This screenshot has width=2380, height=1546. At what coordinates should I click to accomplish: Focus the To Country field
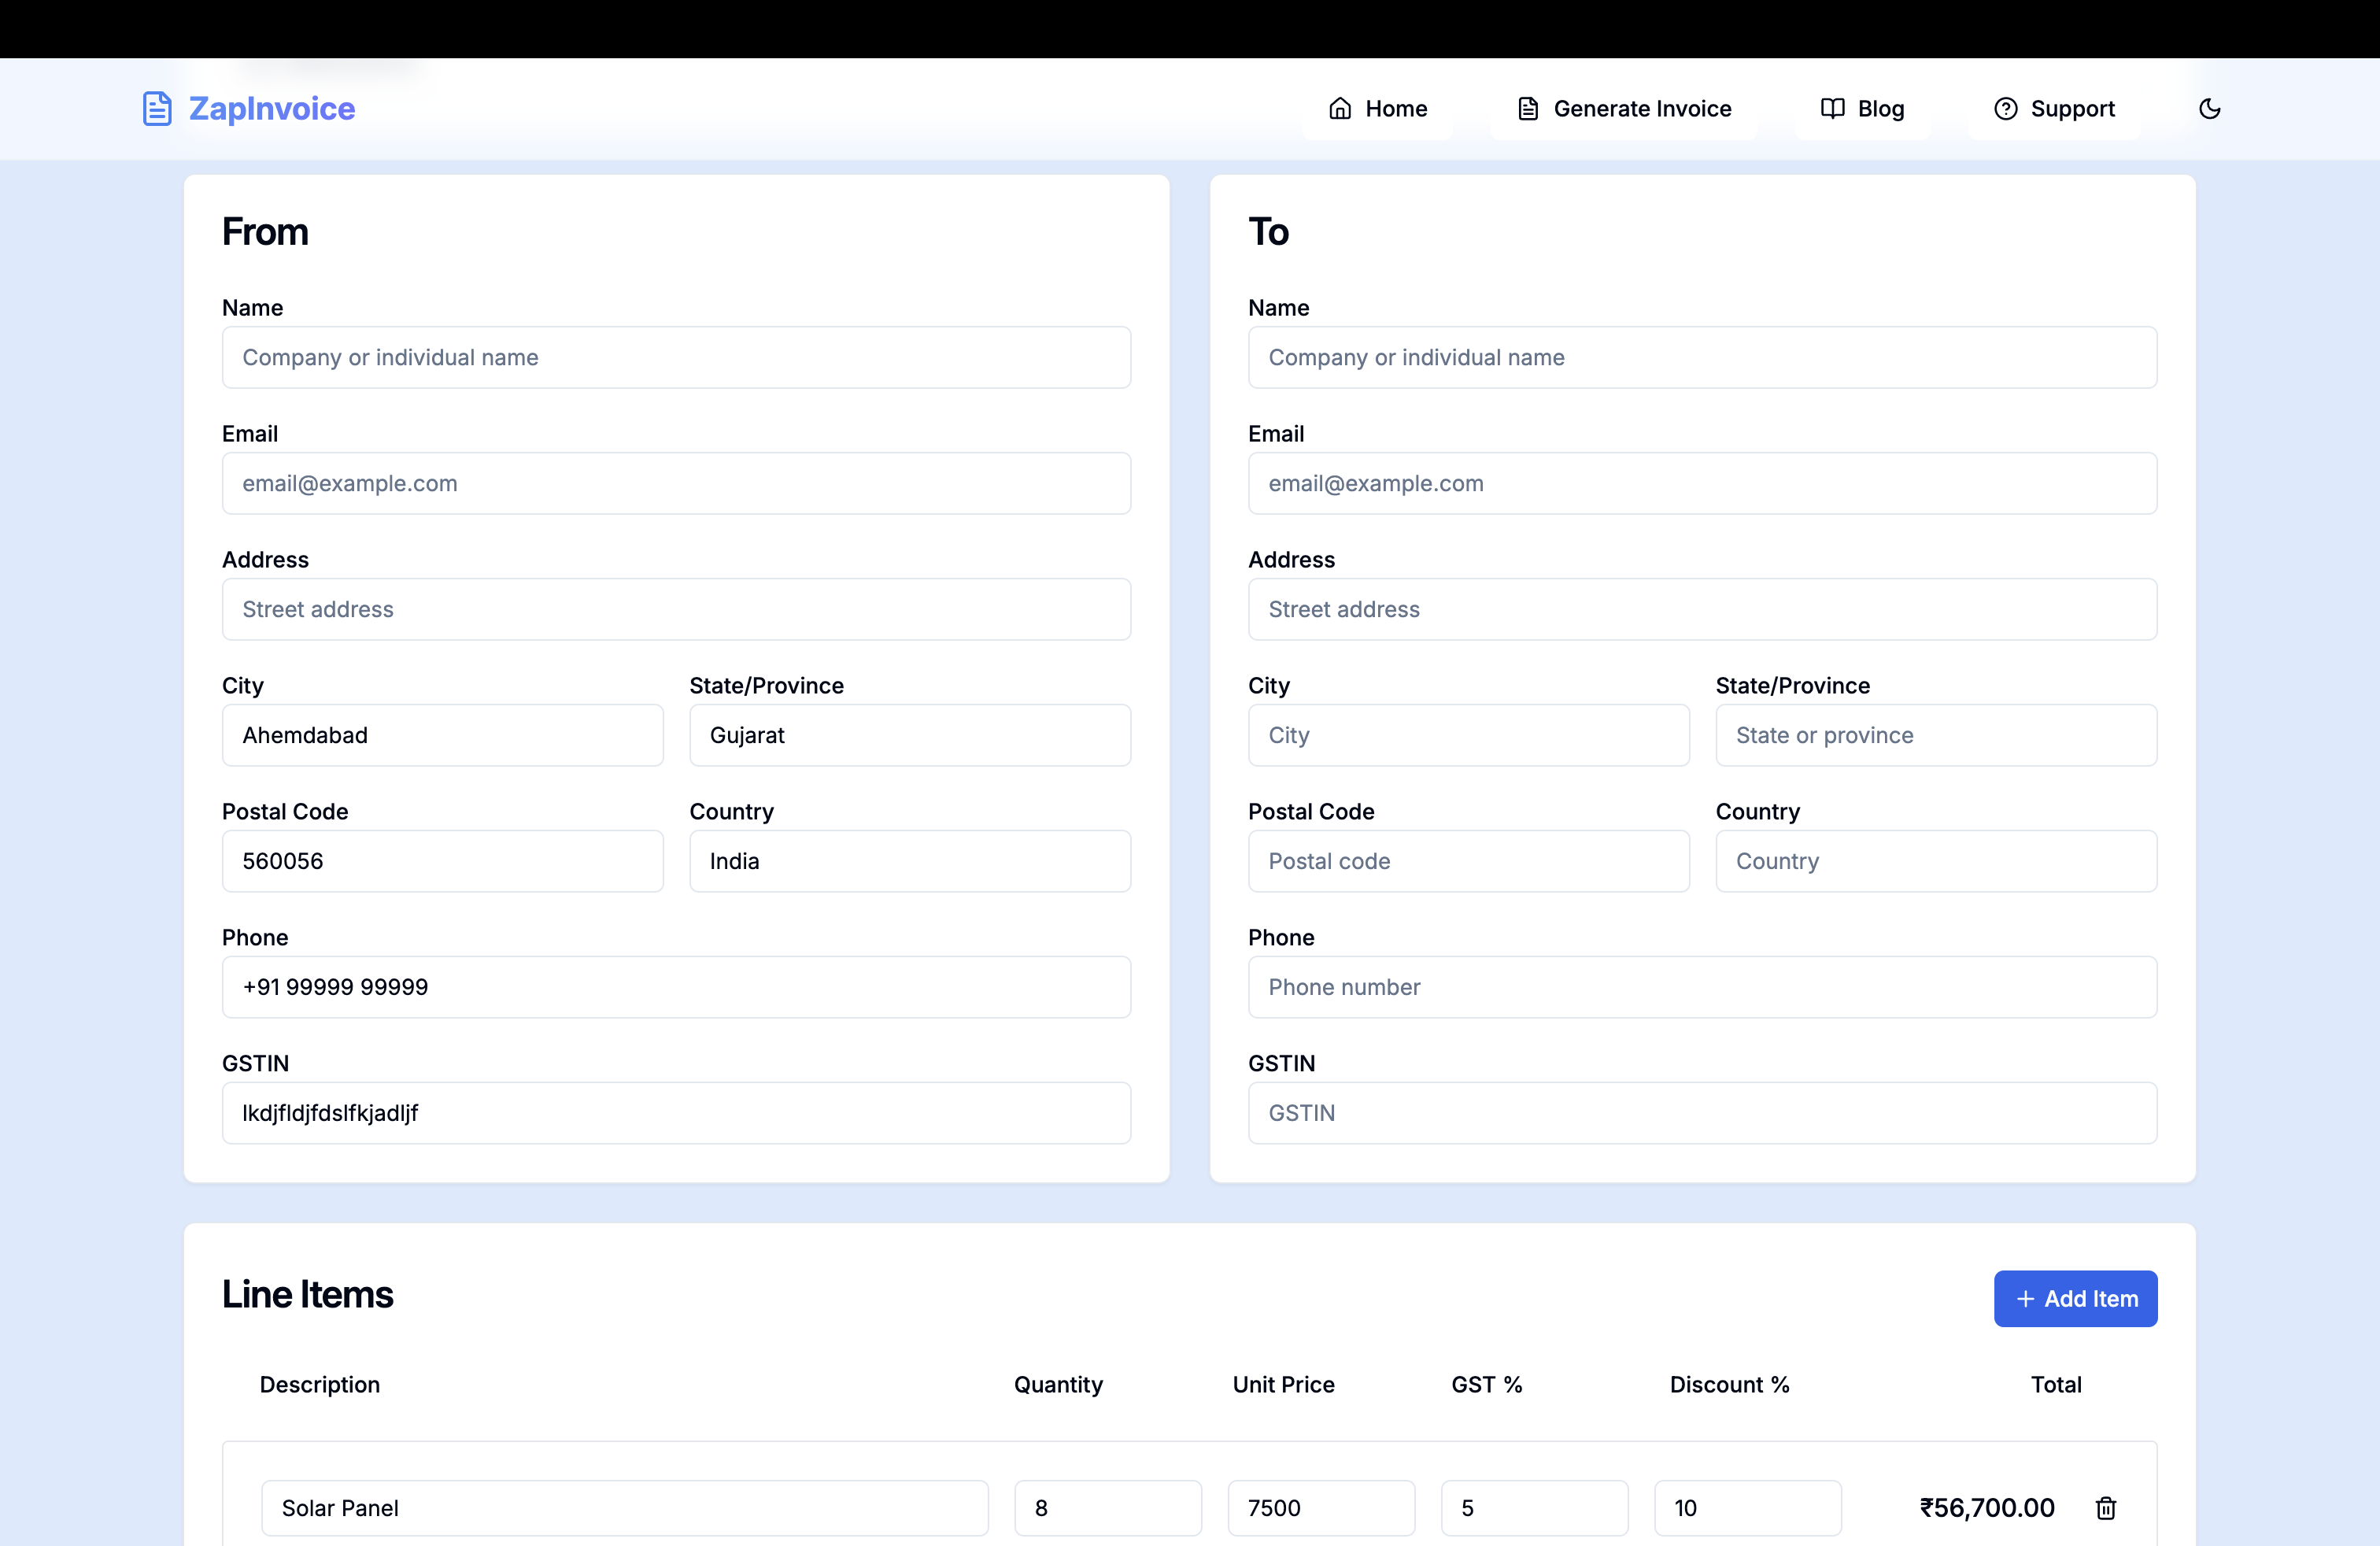click(1936, 861)
